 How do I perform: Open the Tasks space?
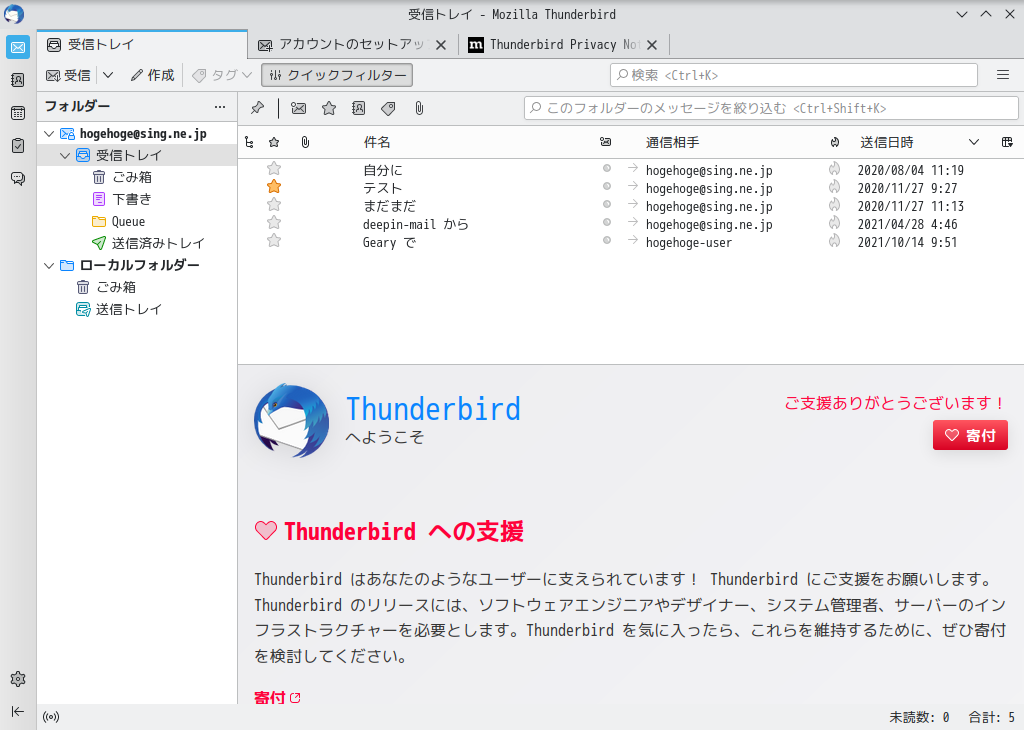18,145
